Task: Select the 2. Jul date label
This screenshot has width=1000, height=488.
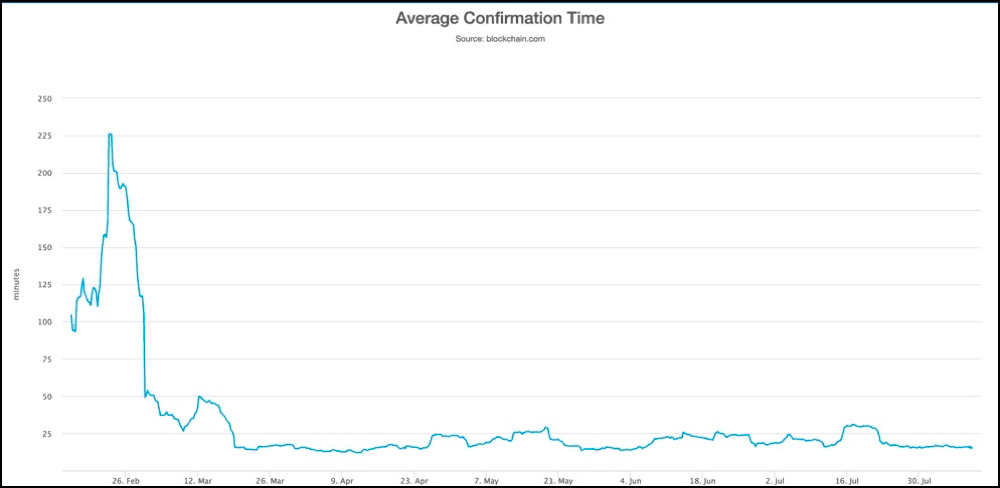Action: [x=775, y=478]
